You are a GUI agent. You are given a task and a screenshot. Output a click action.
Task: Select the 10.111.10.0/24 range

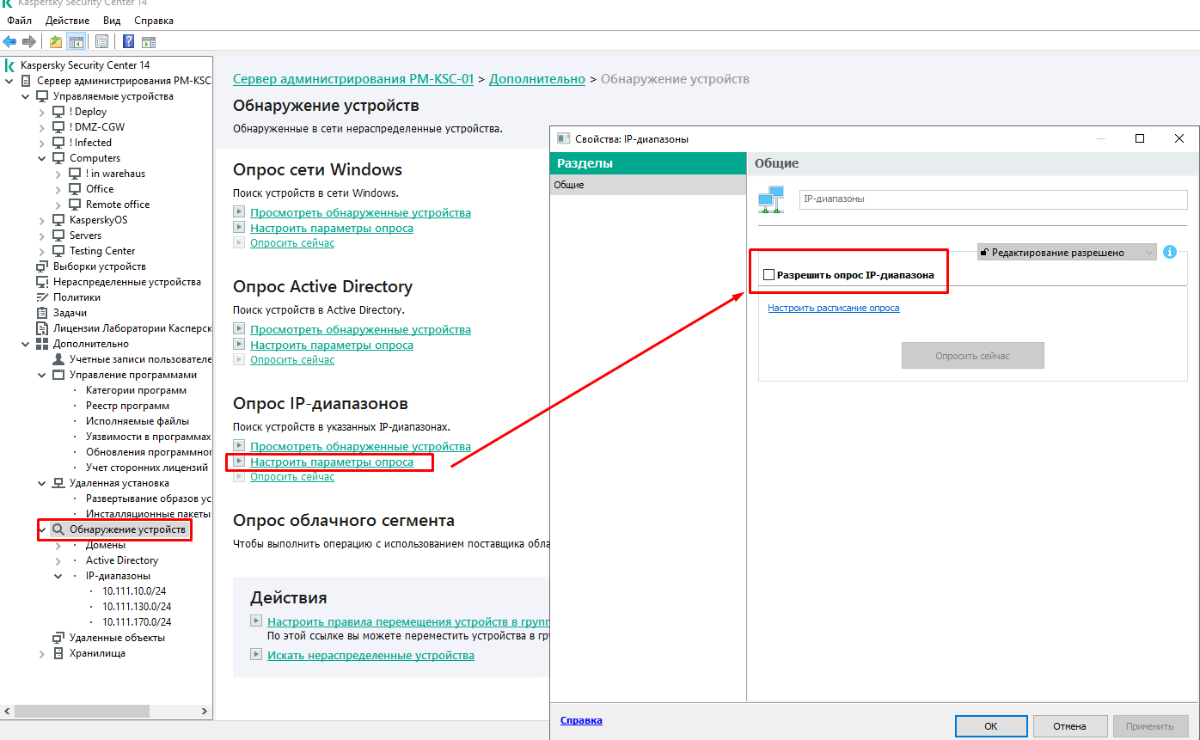pyautogui.click(x=133, y=591)
